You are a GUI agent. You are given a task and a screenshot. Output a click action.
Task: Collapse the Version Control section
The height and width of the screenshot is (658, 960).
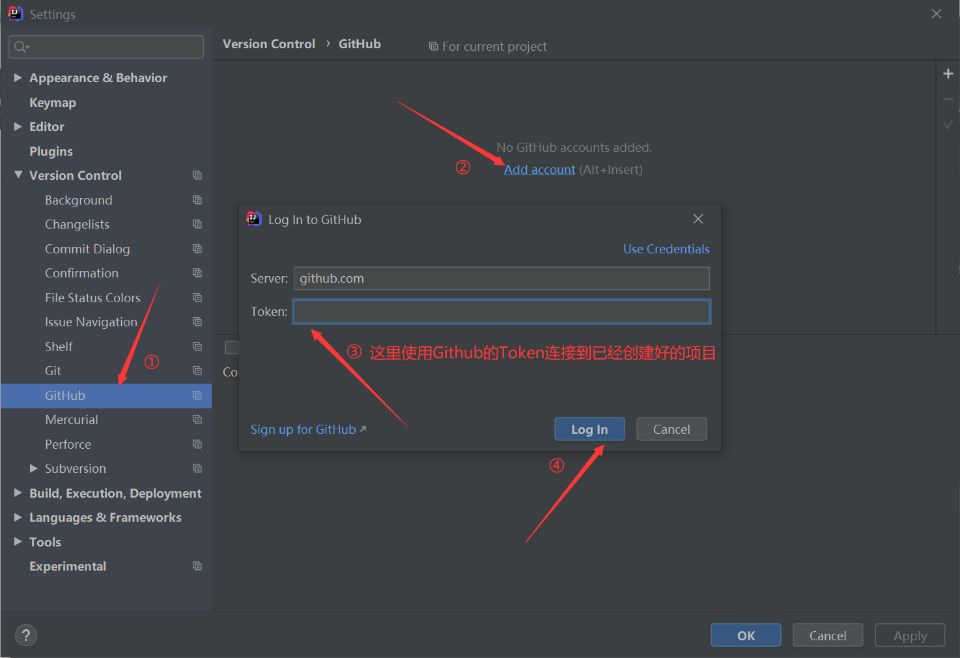click(18, 175)
